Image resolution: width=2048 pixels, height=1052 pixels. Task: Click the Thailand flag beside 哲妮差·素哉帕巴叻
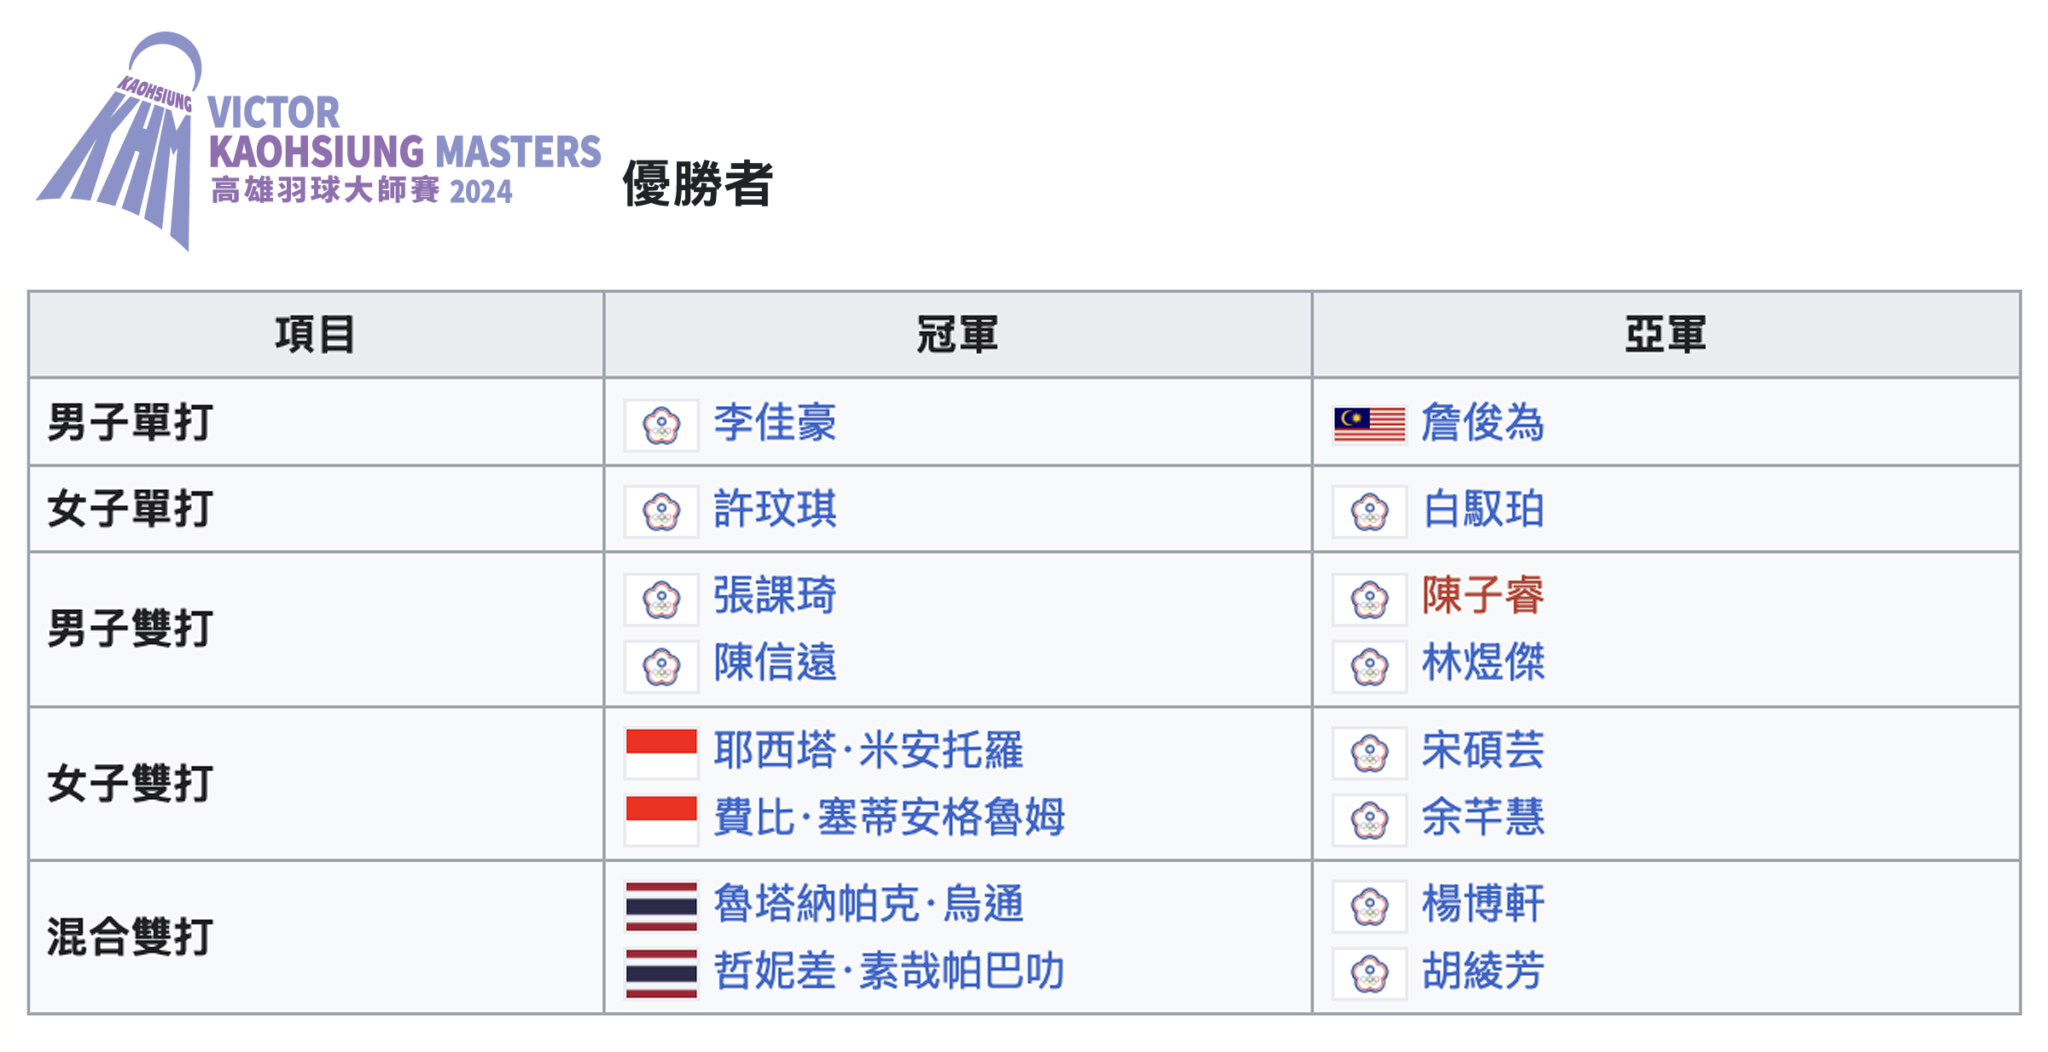click(x=661, y=973)
